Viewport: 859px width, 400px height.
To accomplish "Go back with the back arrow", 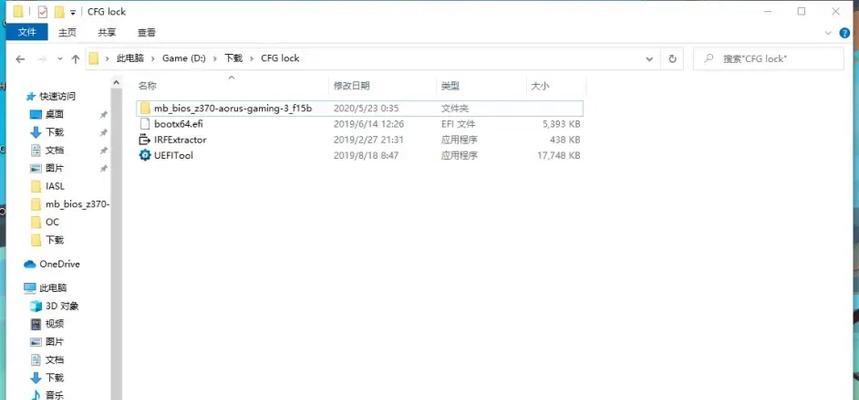I will pos(20,59).
